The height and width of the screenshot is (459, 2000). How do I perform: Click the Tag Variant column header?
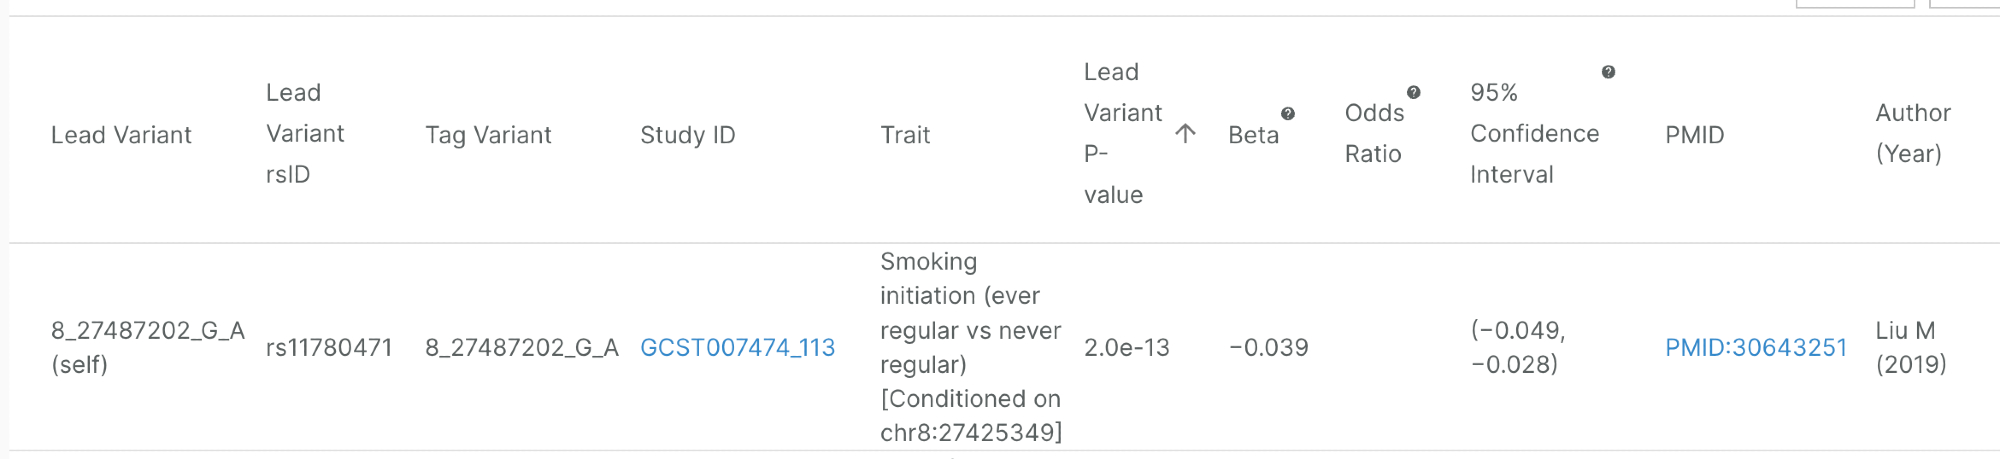(488, 135)
